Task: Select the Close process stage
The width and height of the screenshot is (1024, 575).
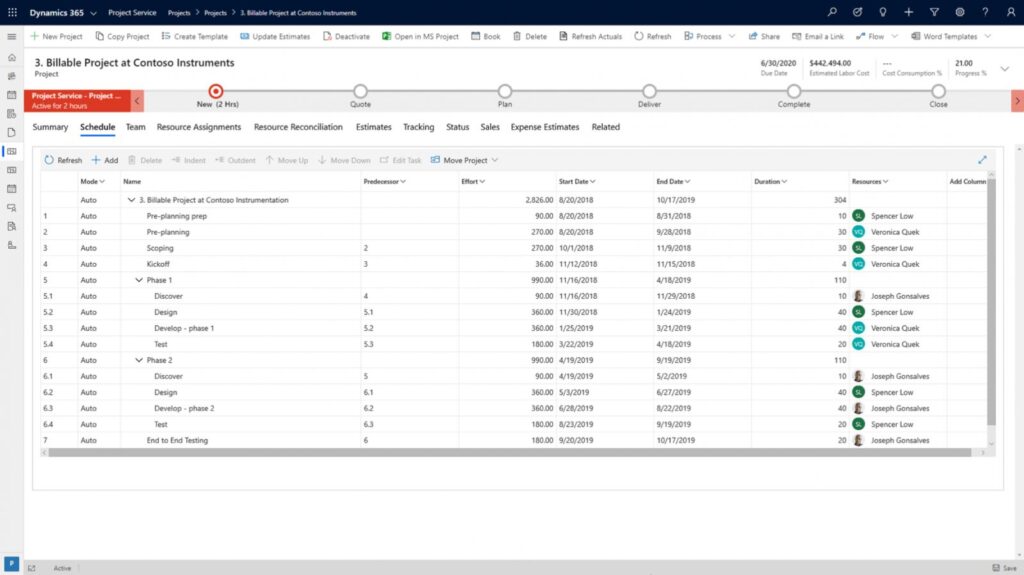Action: point(938,91)
